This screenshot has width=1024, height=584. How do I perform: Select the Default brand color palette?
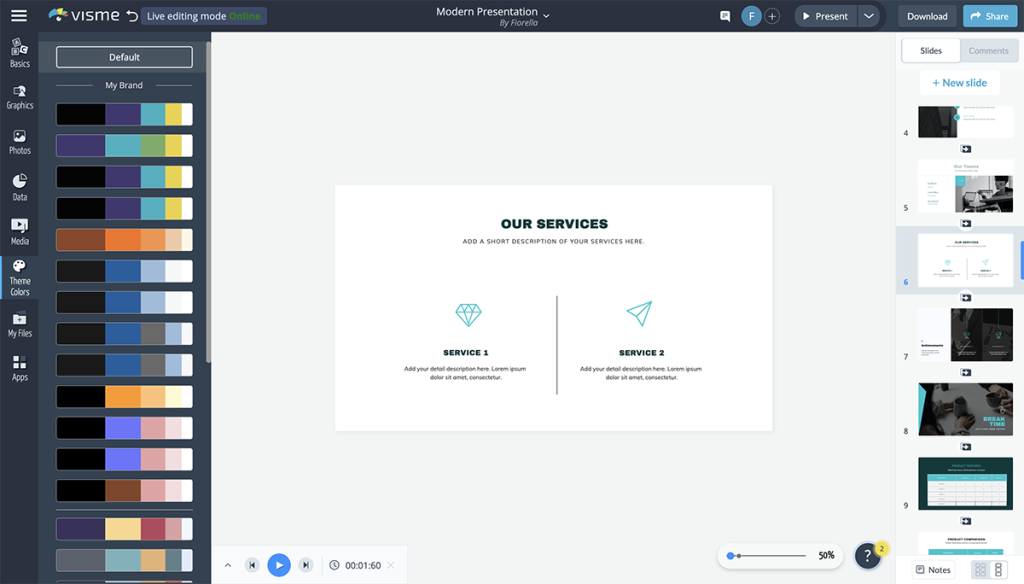coord(123,57)
